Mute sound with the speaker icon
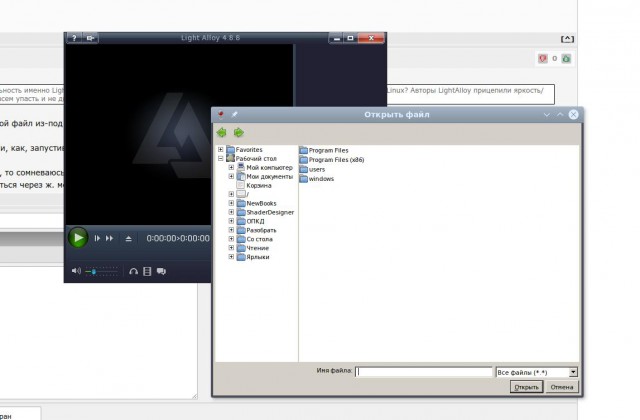The height and width of the screenshot is (420, 640). coord(76,271)
